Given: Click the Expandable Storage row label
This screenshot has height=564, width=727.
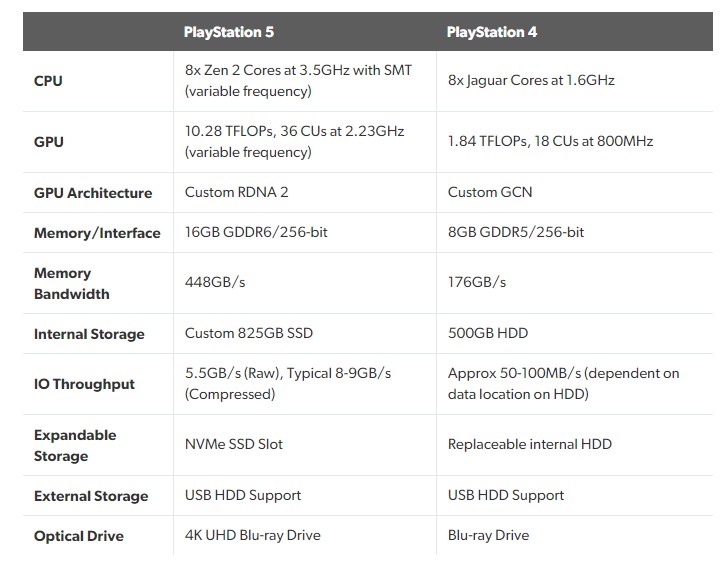Looking at the screenshot, I should coord(75,445).
